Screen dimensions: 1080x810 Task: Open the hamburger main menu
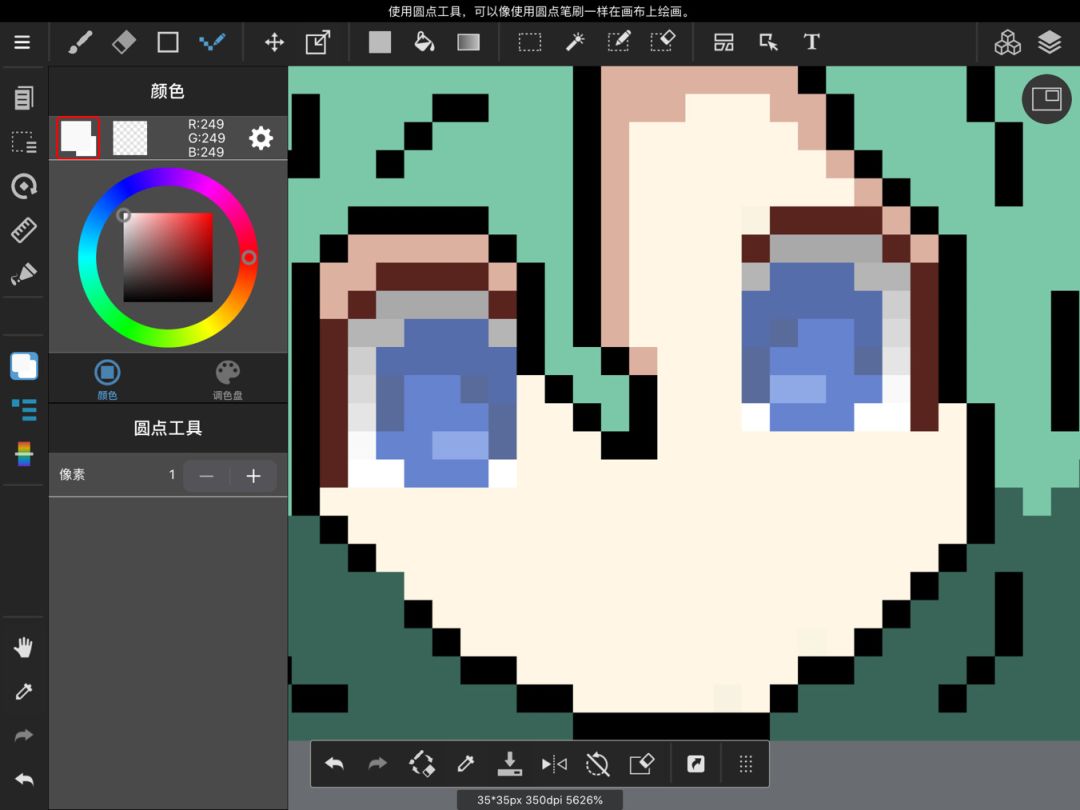[22, 43]
